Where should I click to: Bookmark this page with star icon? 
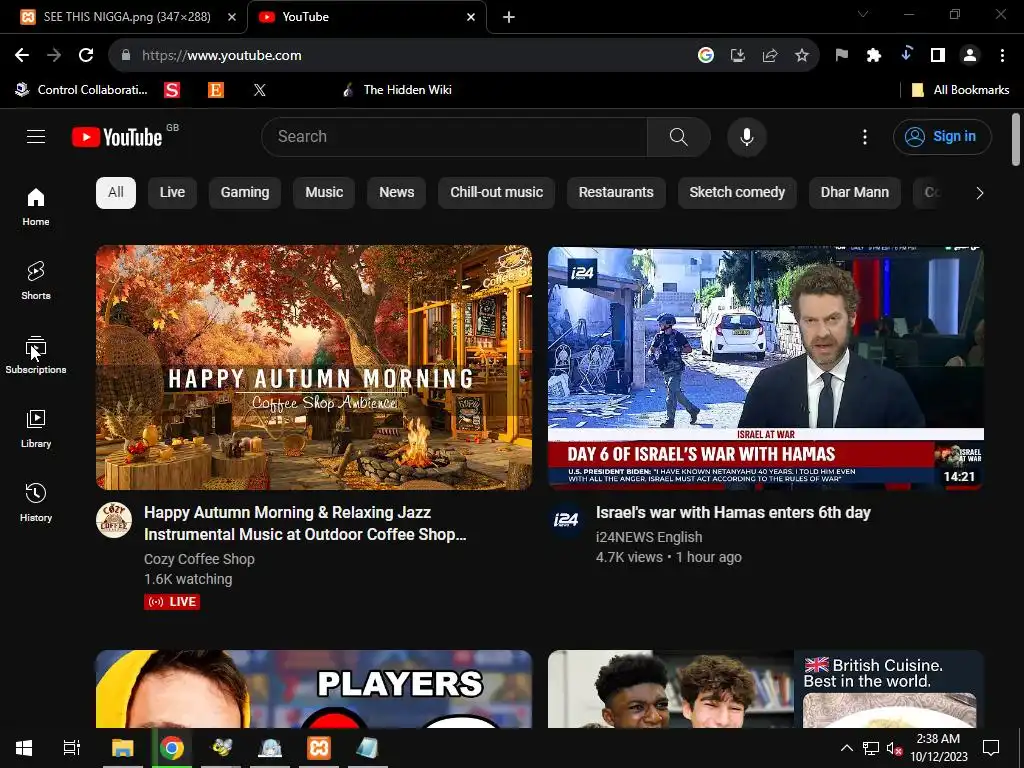tap(802, 56)
